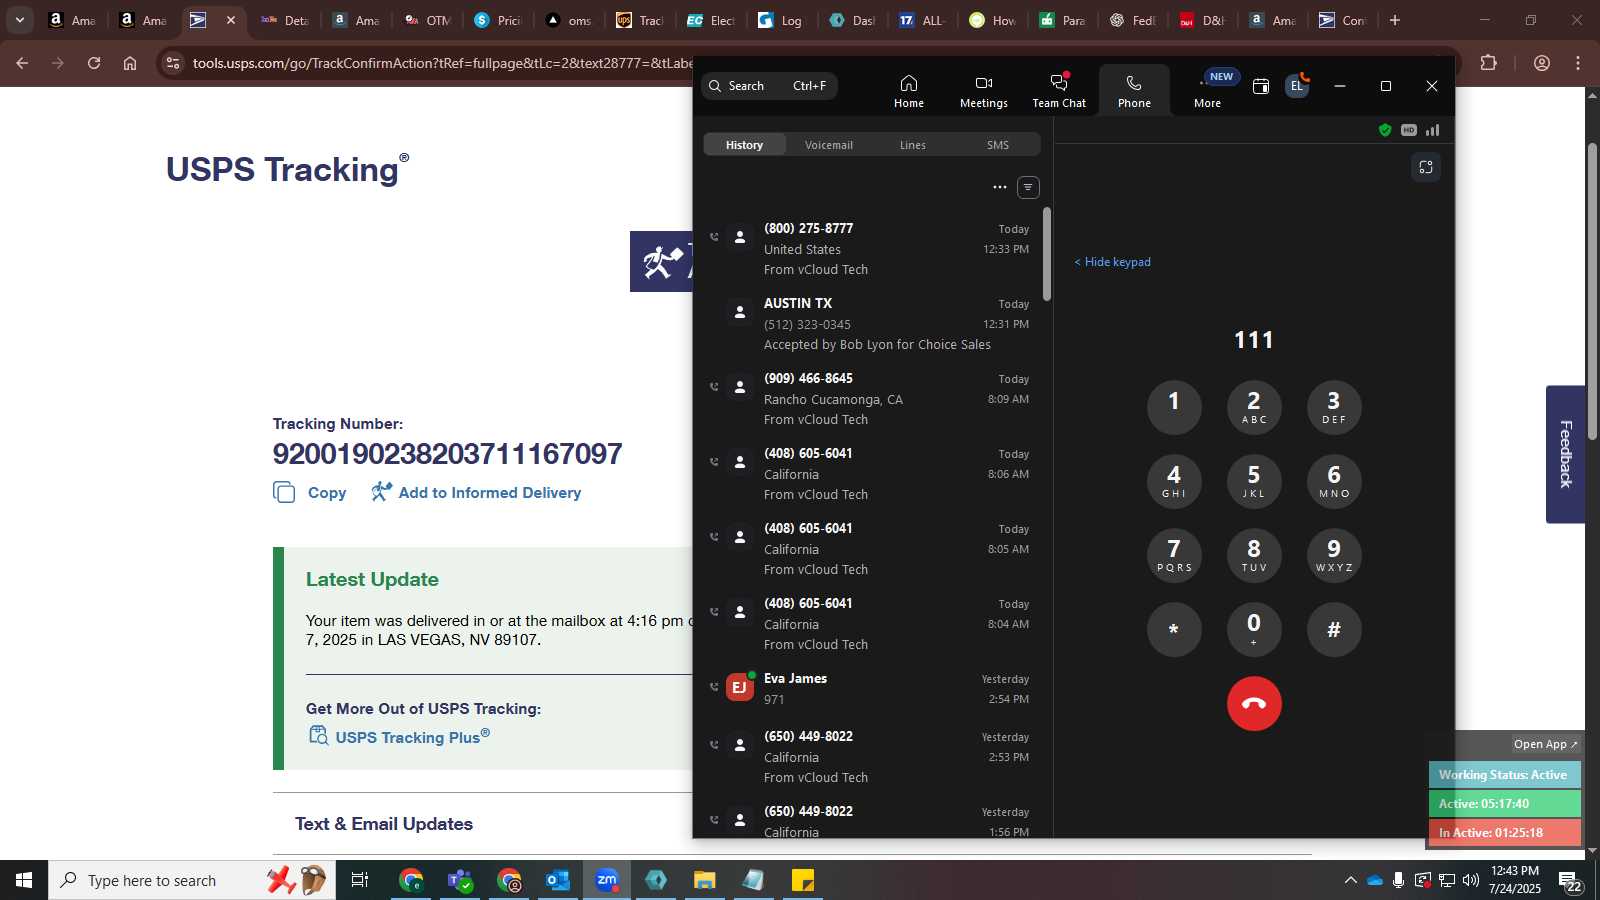The image size is (1600, 900).
Task: Switch to Lines tab
Action: [912, 145]
